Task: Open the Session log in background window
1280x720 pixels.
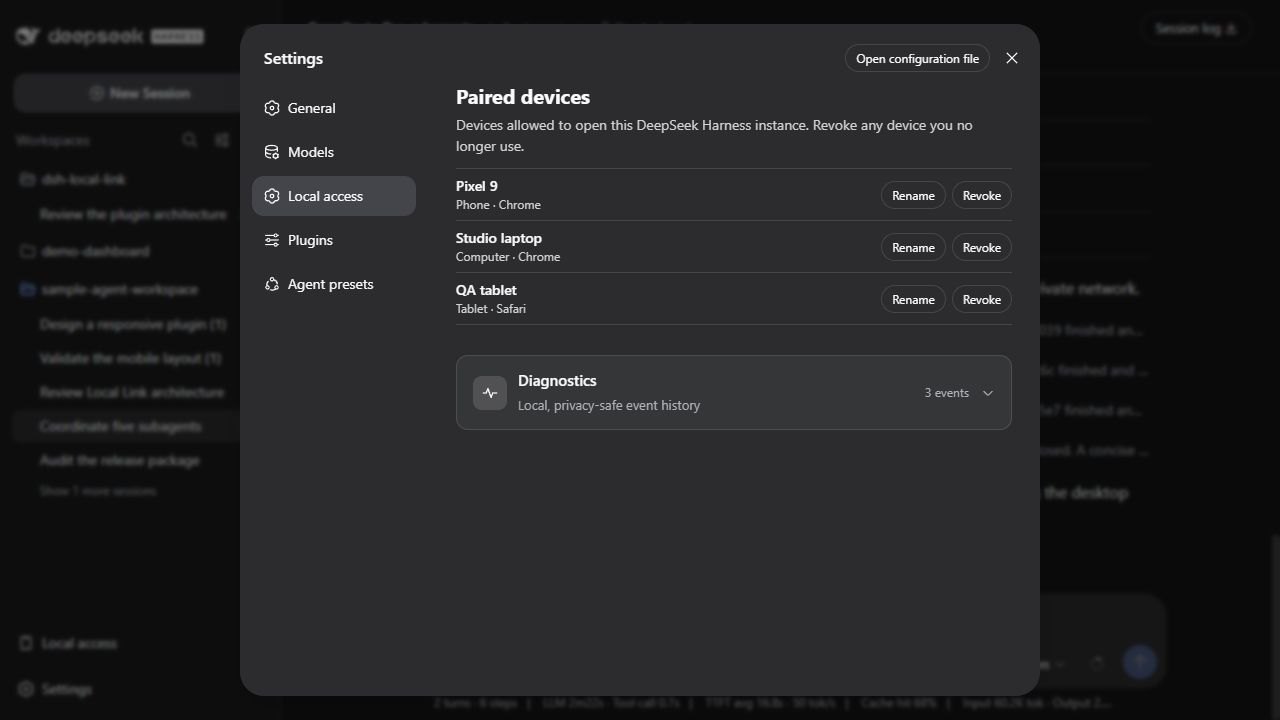Action: coord(1196,29)
